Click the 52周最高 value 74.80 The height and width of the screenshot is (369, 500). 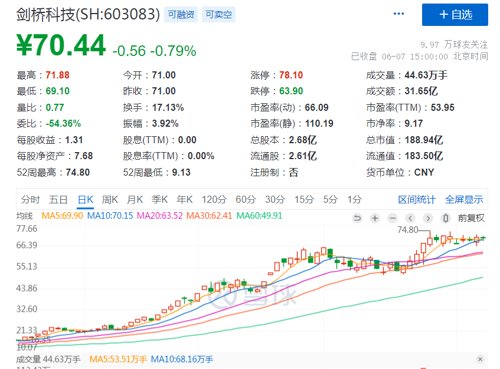(78, 172)
